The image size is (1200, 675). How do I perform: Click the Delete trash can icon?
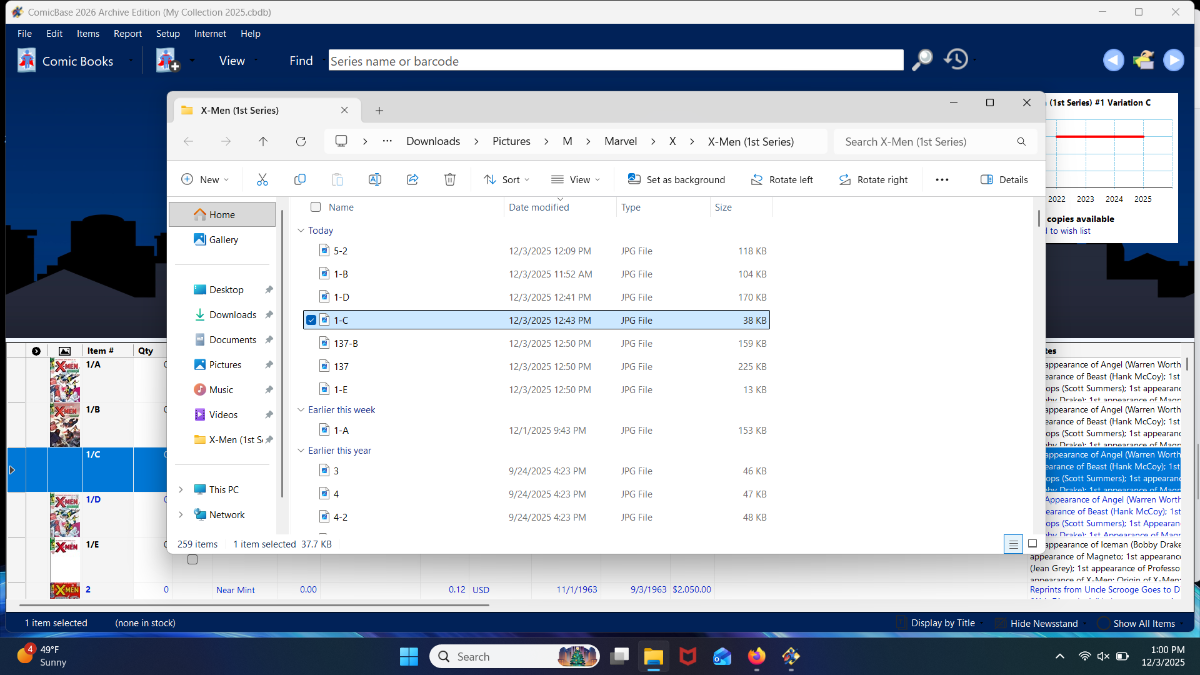pos(450,180)
